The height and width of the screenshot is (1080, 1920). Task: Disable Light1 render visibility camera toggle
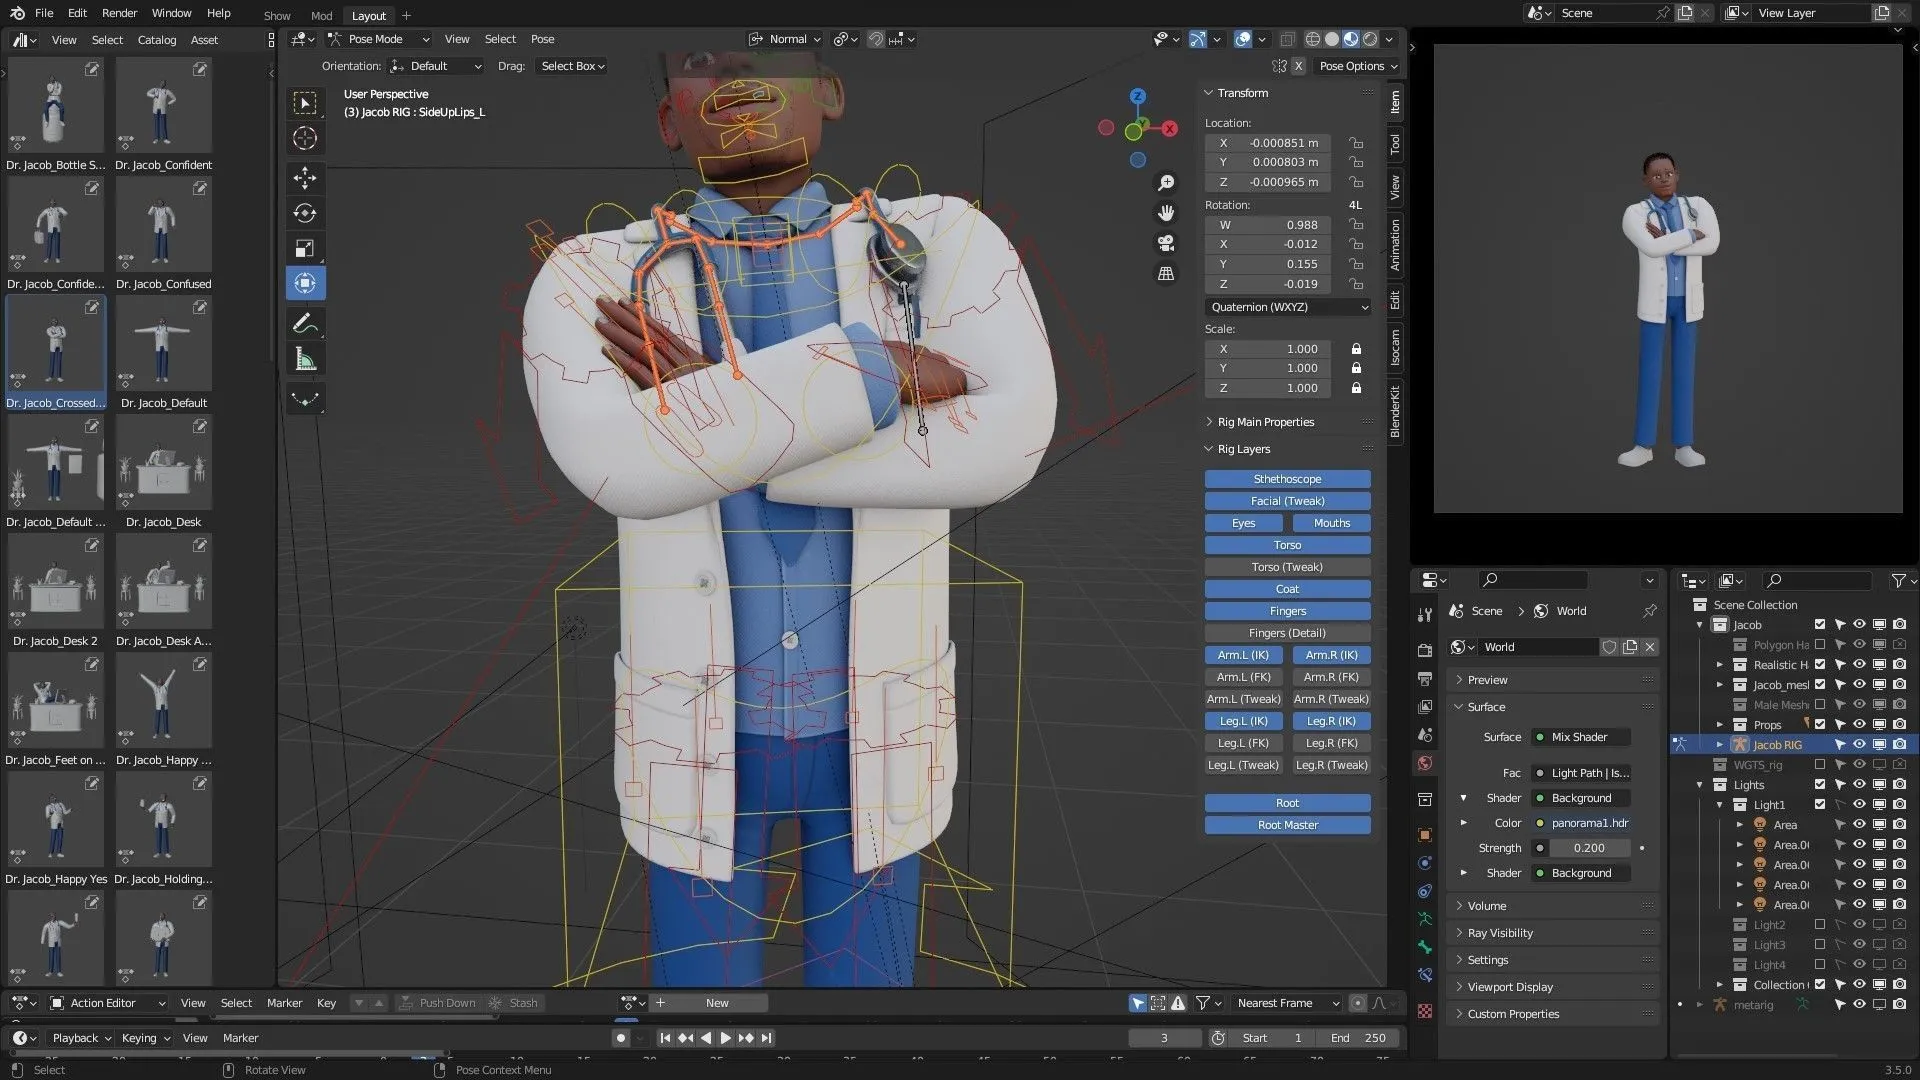[x=1900, y=805]
